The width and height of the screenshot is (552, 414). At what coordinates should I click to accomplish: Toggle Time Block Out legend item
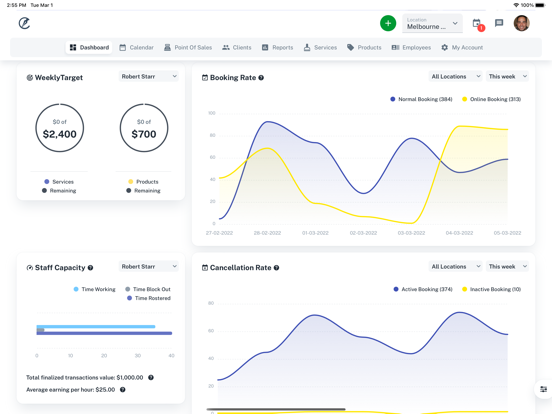[x=148, y=289]
